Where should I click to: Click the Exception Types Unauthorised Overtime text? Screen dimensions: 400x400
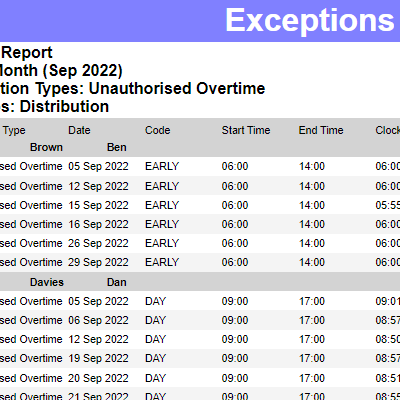(x=132, y=89)
